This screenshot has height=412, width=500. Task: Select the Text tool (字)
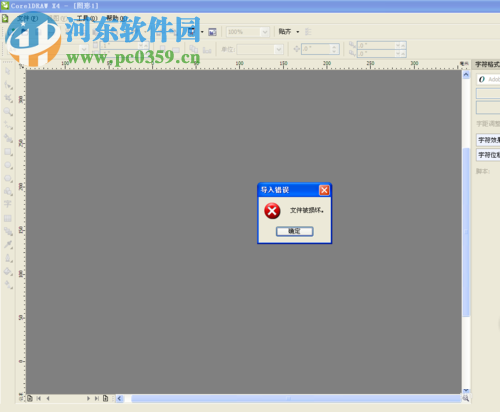[8, 204]
